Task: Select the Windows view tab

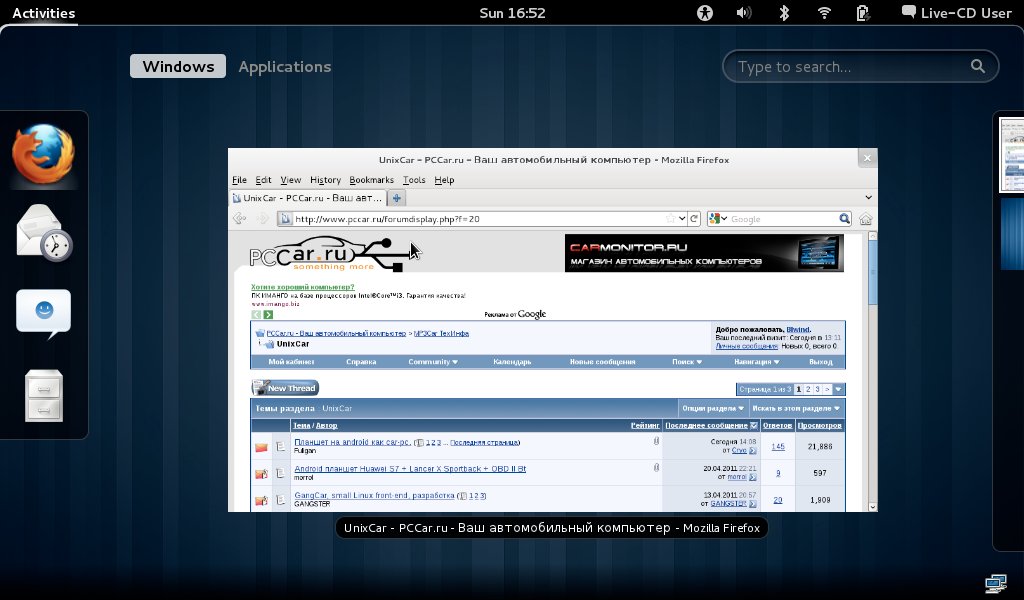Action: point(178,67)
